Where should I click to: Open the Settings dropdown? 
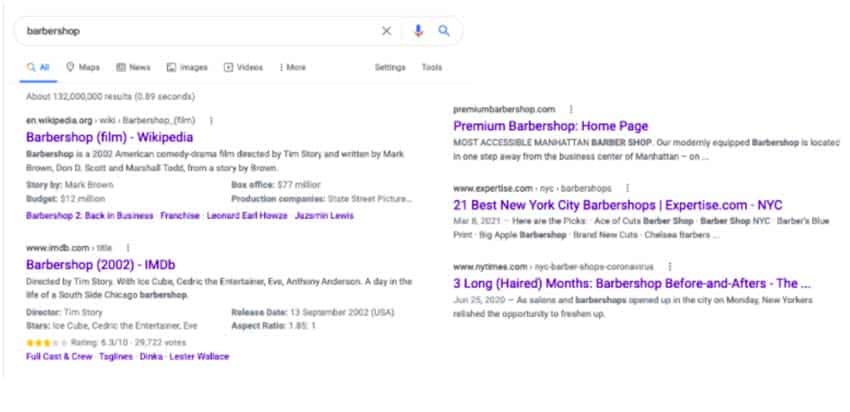tap(390, 67)
